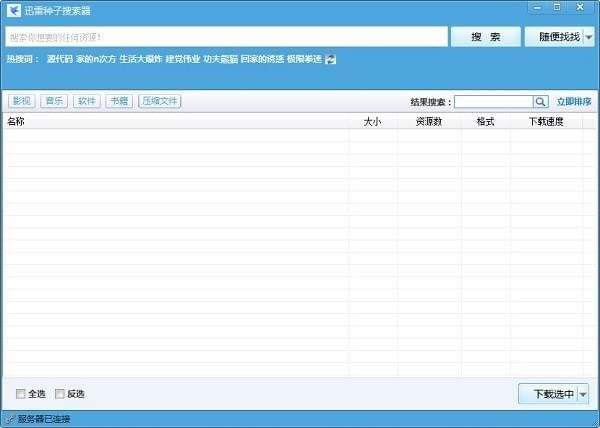The width and height of the screenshot is (600, 428).
Task: Sort by the 名称 column header
Action: [176, 122]
